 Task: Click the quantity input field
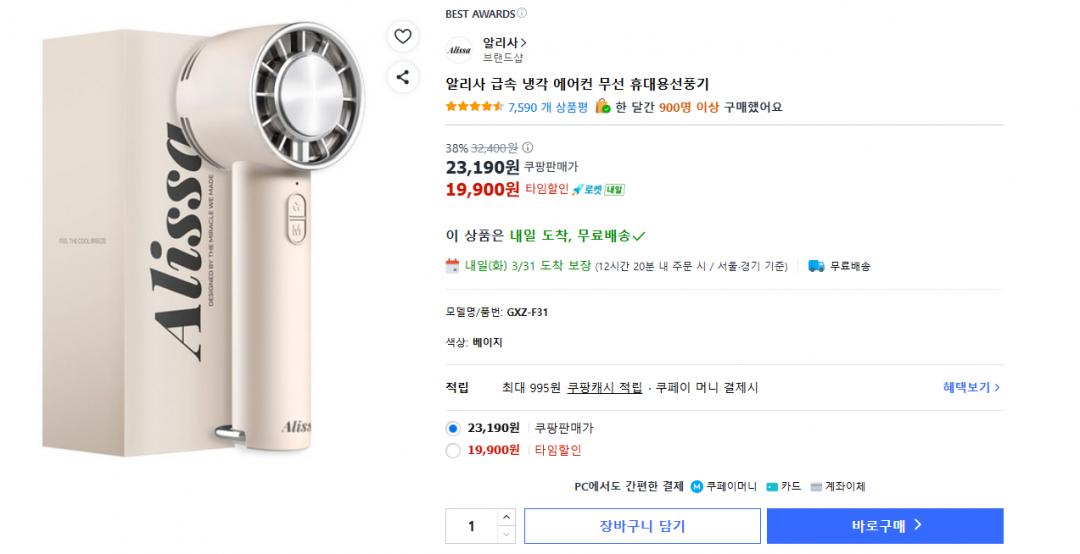coord(470,526)
